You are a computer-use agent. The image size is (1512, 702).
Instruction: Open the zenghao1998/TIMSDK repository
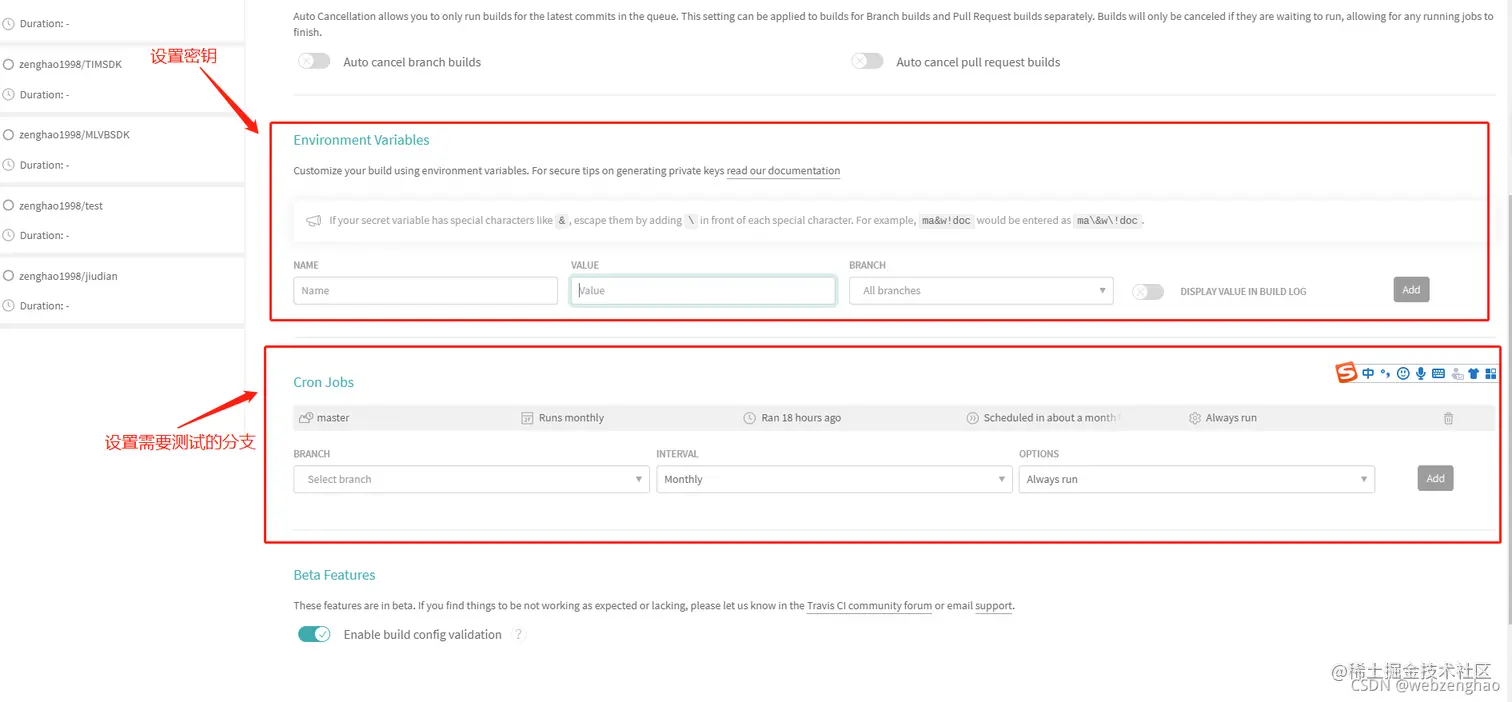[x=70, y=64]
